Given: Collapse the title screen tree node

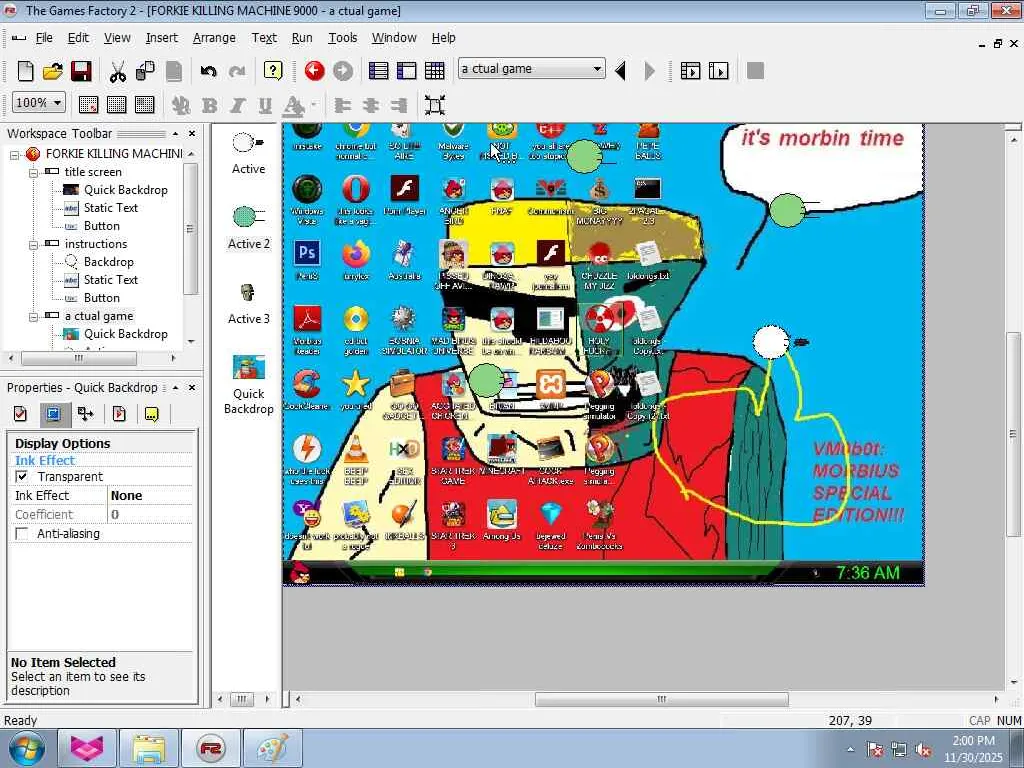Looking at the screenshot, I should [x=33, y=172].
